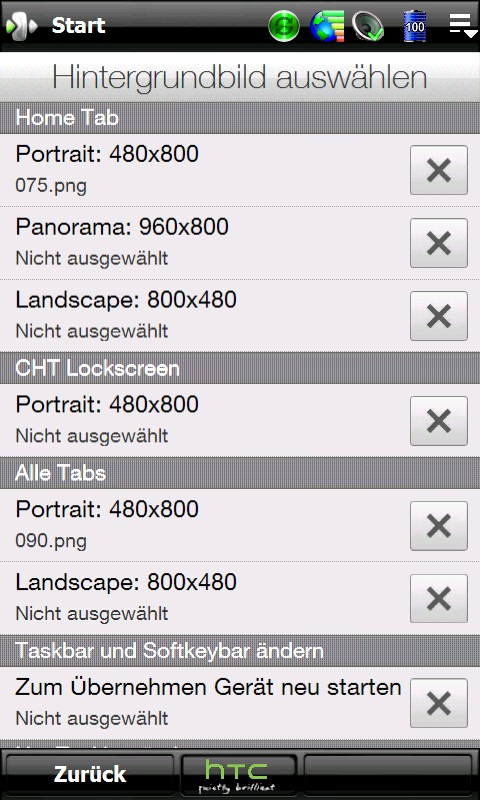480x800 pixels.
Task: Select the Alle Tabs Landscape 800x480 entry
Action: [x=204, y=598]
